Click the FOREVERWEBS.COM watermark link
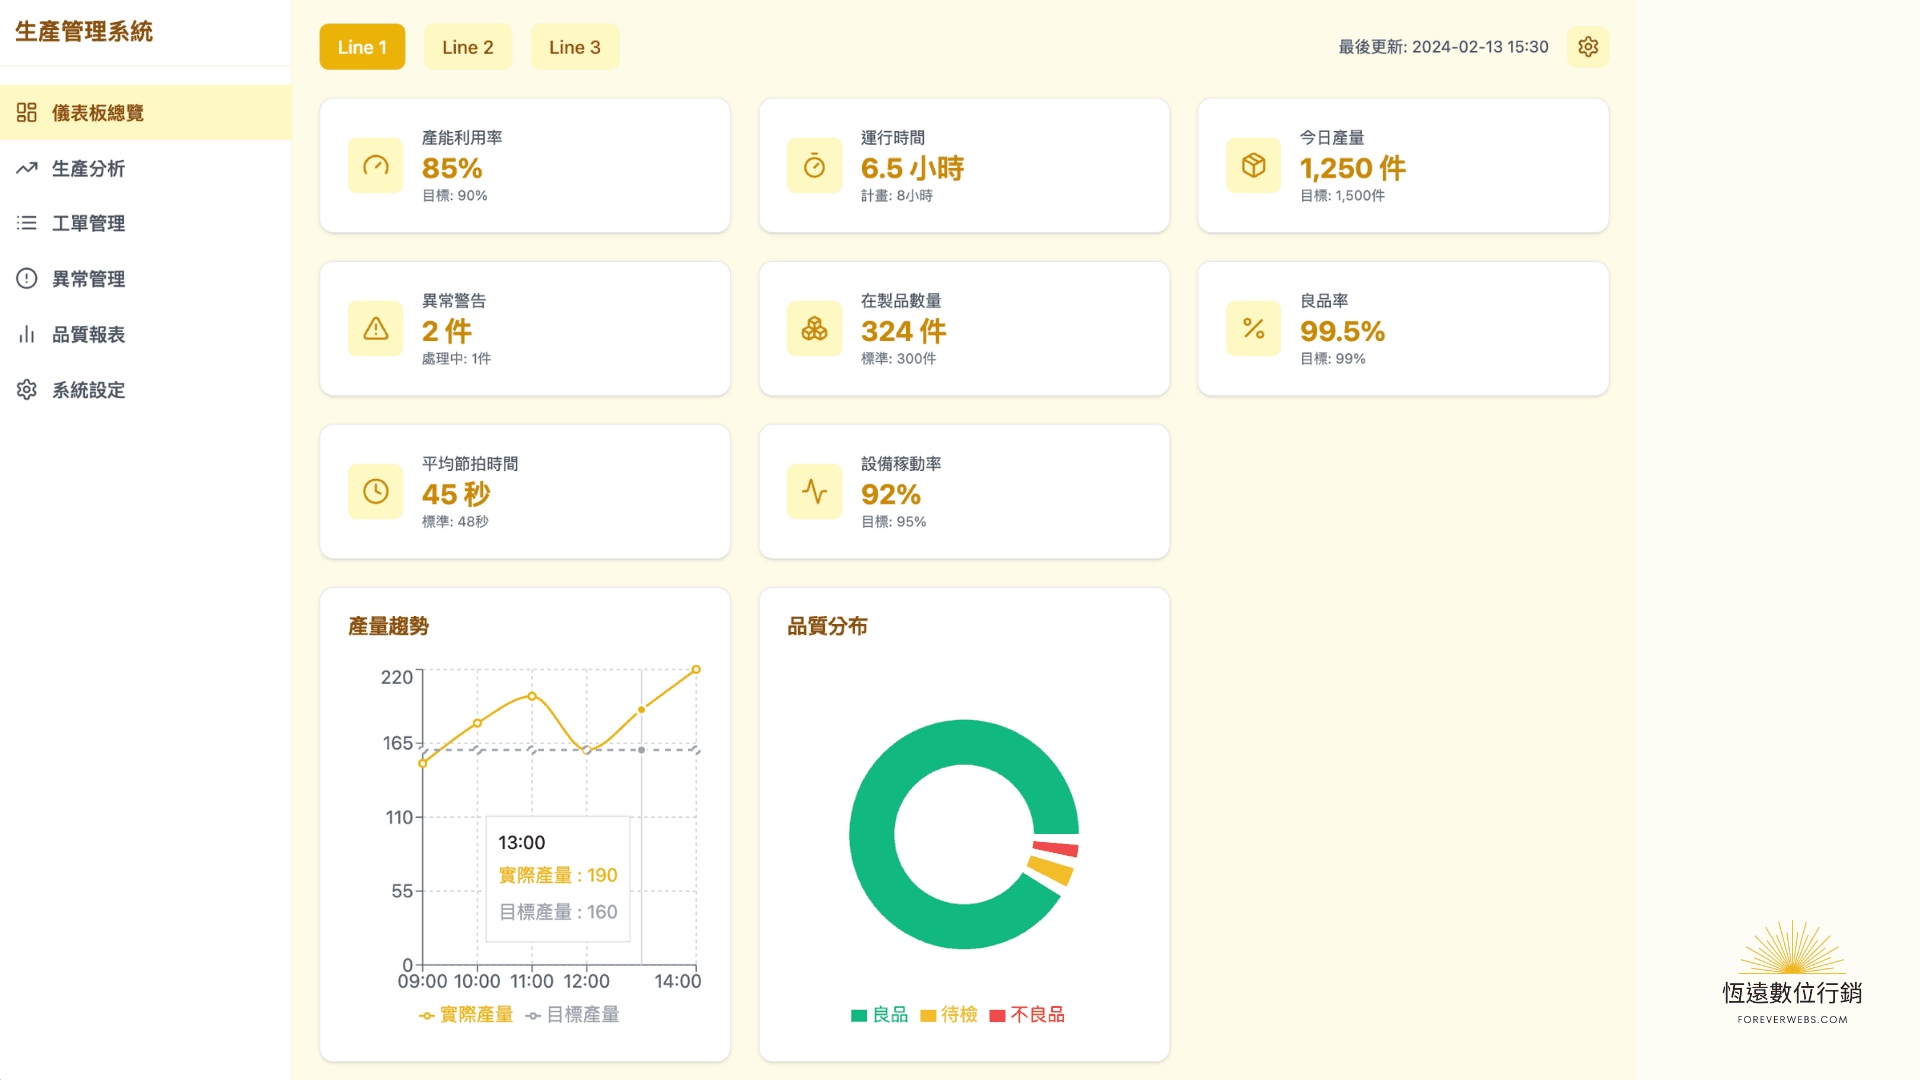This screenshot has height=1080, width=1920. click(1791, 1019)
